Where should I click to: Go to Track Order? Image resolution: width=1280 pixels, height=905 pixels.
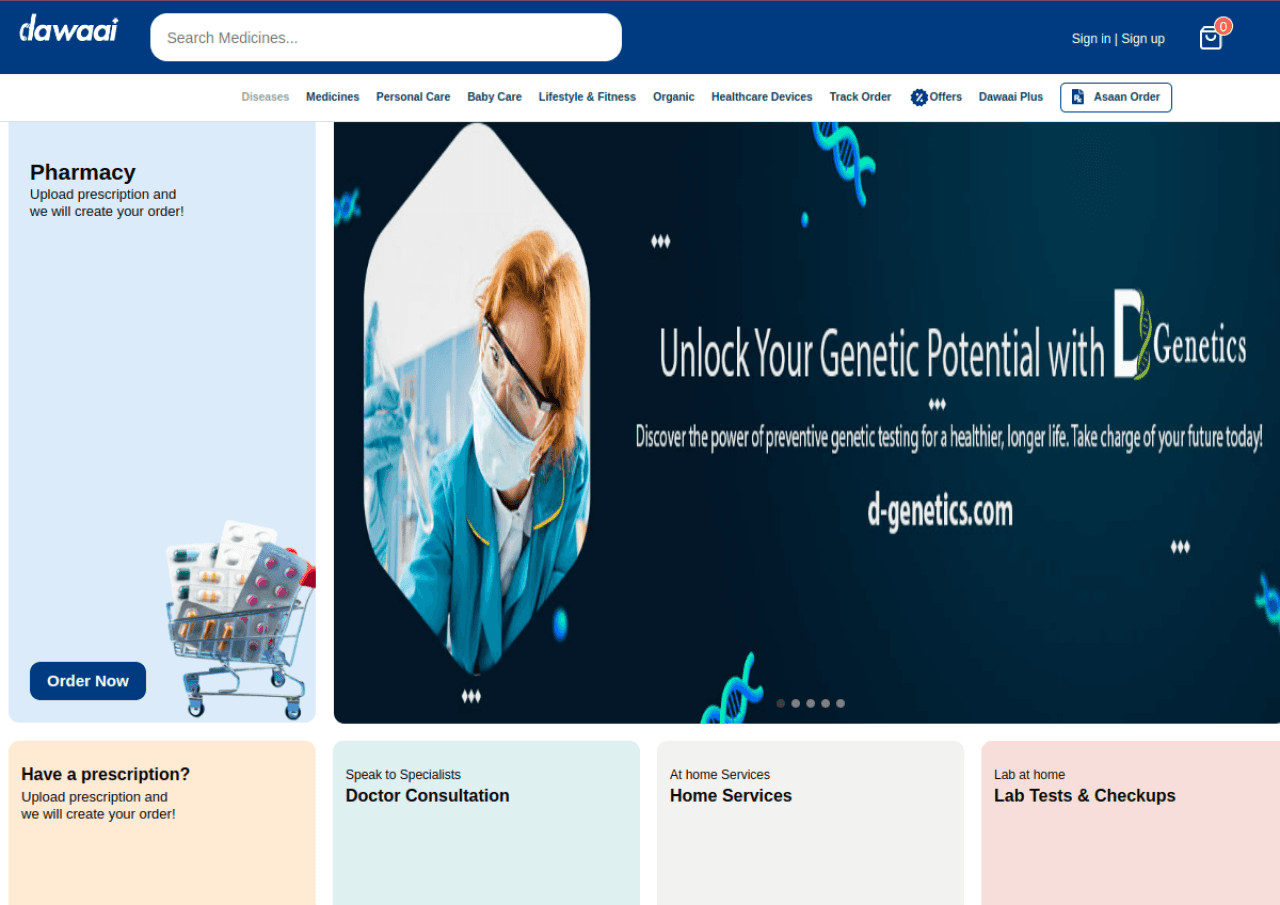pos(860,97)
